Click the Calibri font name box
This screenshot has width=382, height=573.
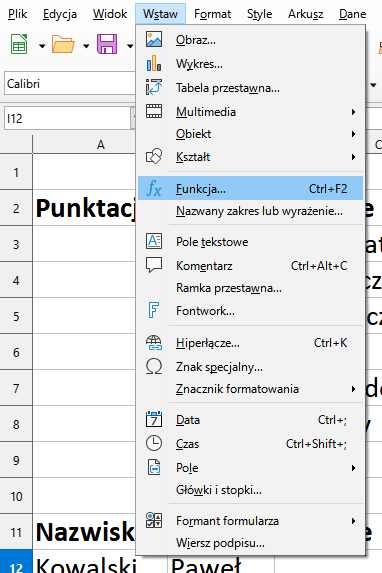click(70, 84)
